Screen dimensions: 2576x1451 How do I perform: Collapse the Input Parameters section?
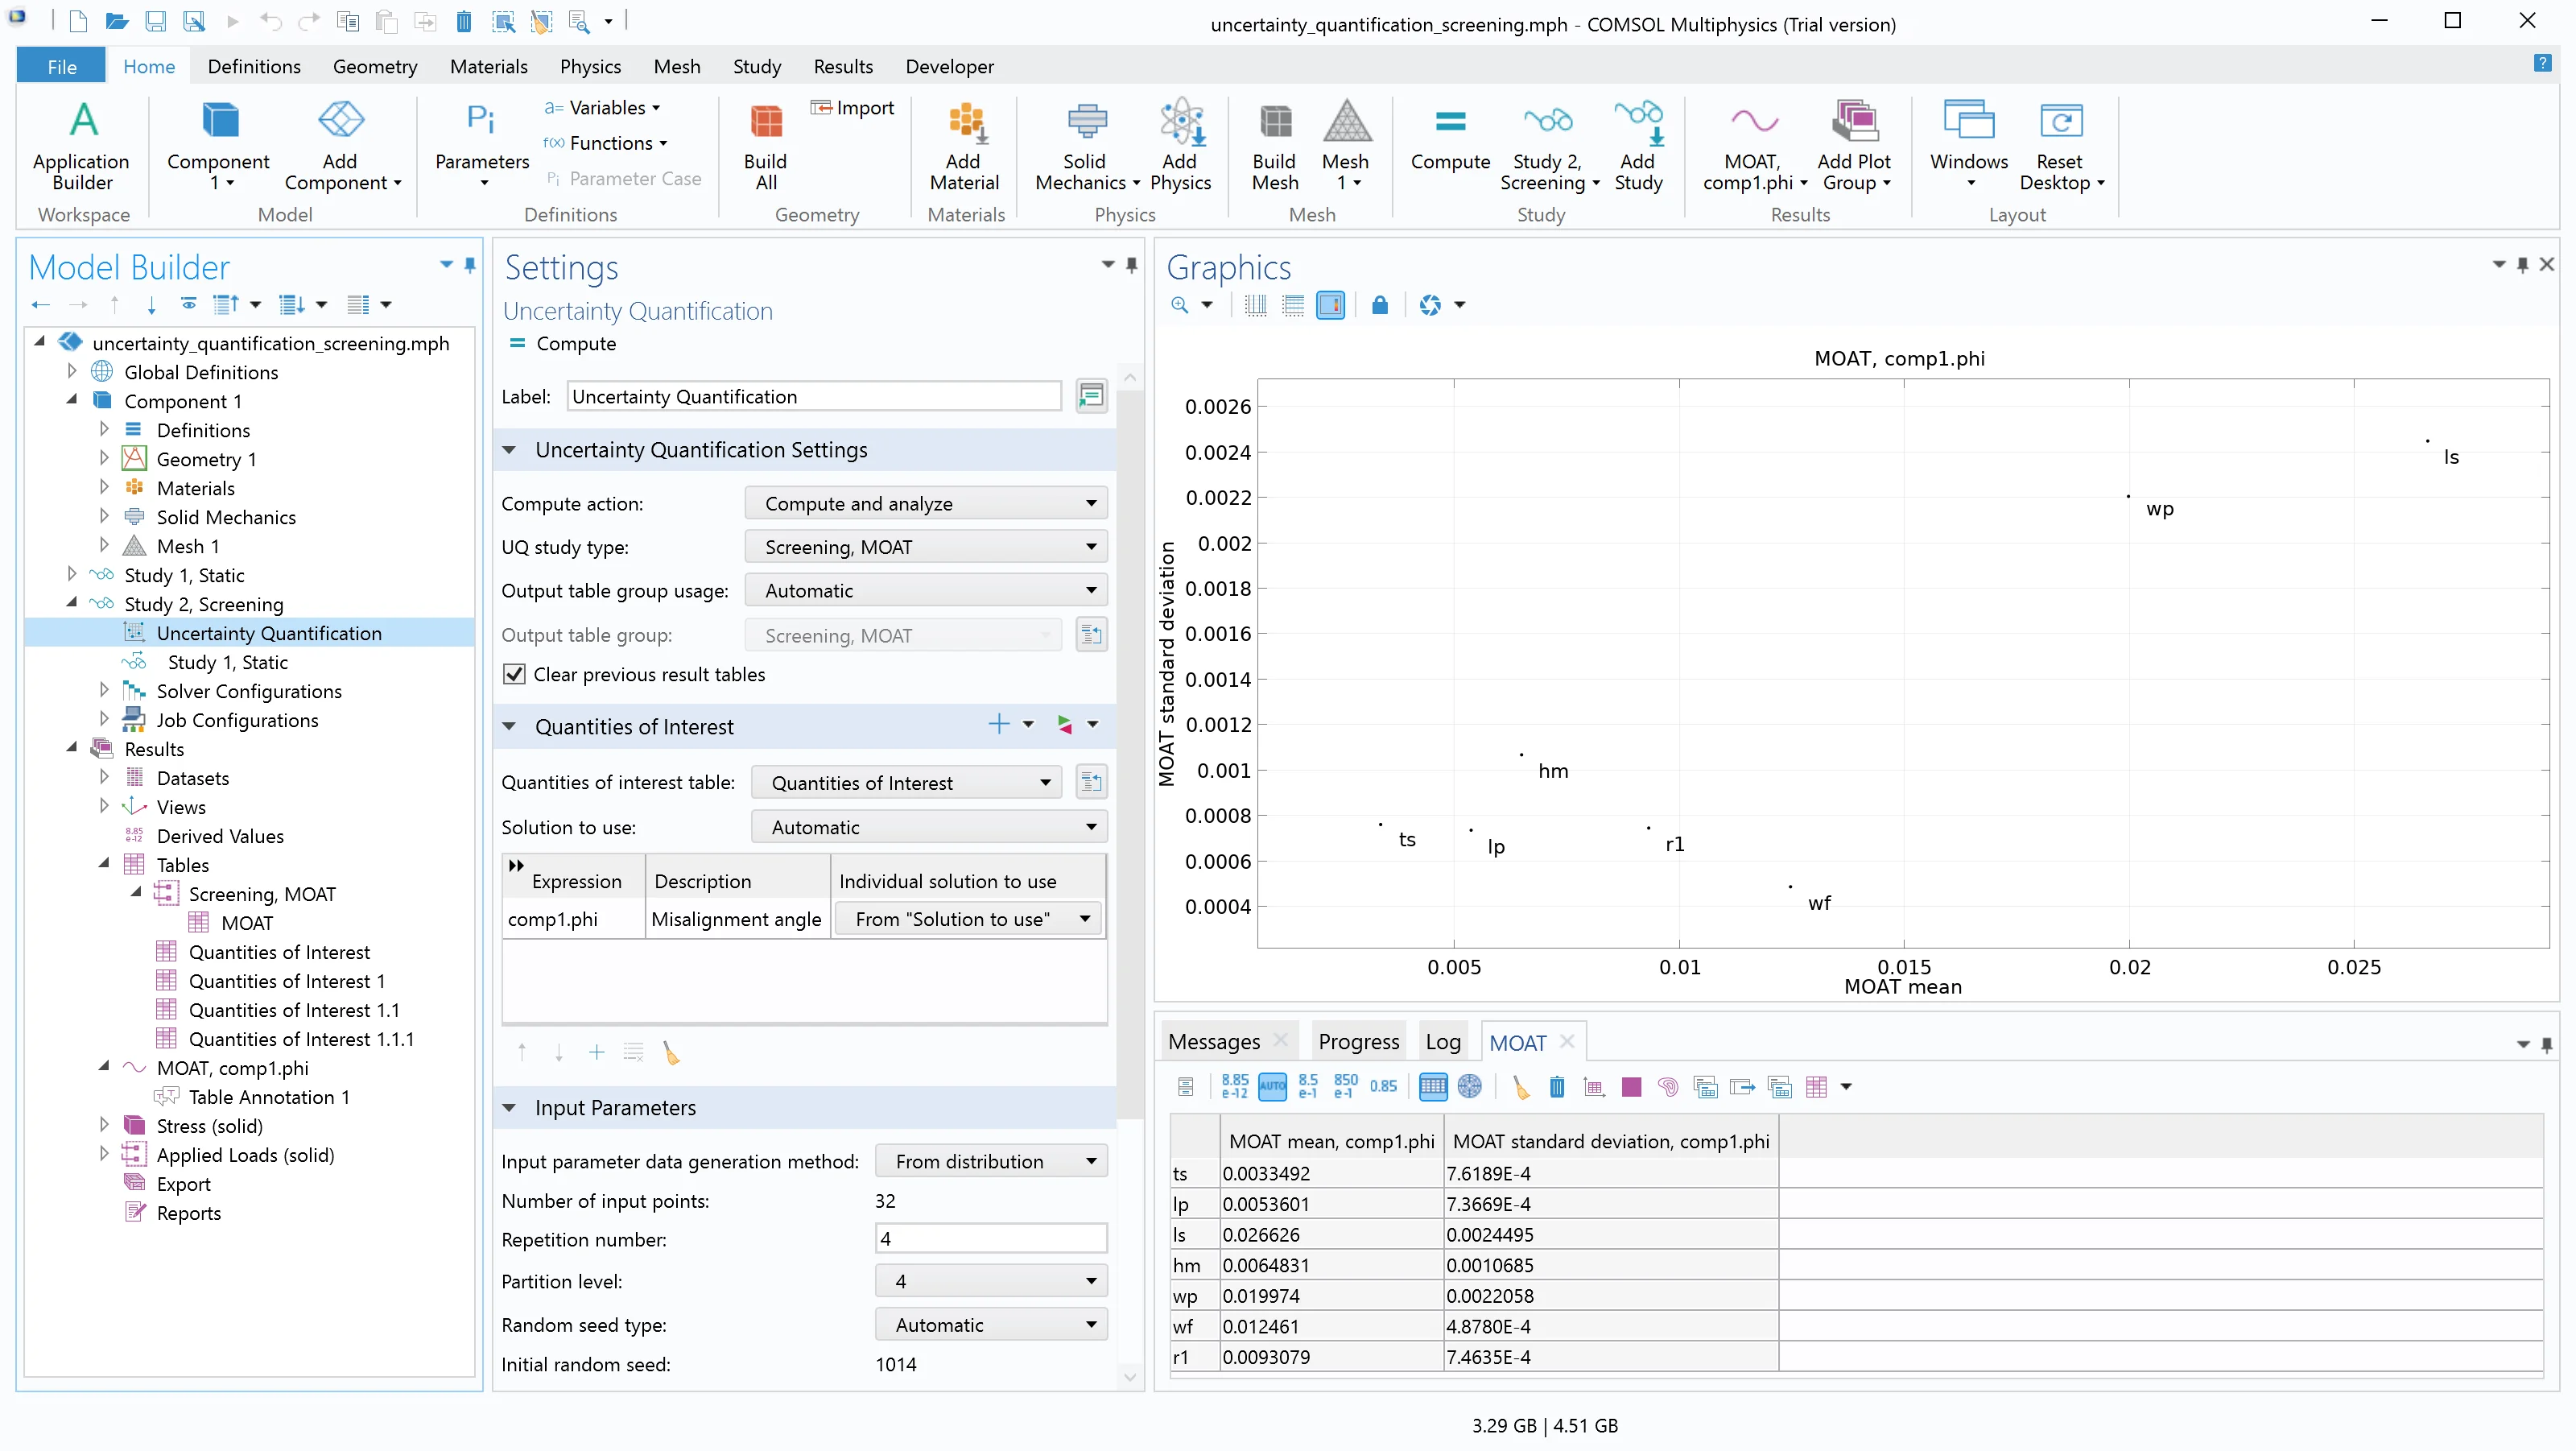coord(509,1108)
